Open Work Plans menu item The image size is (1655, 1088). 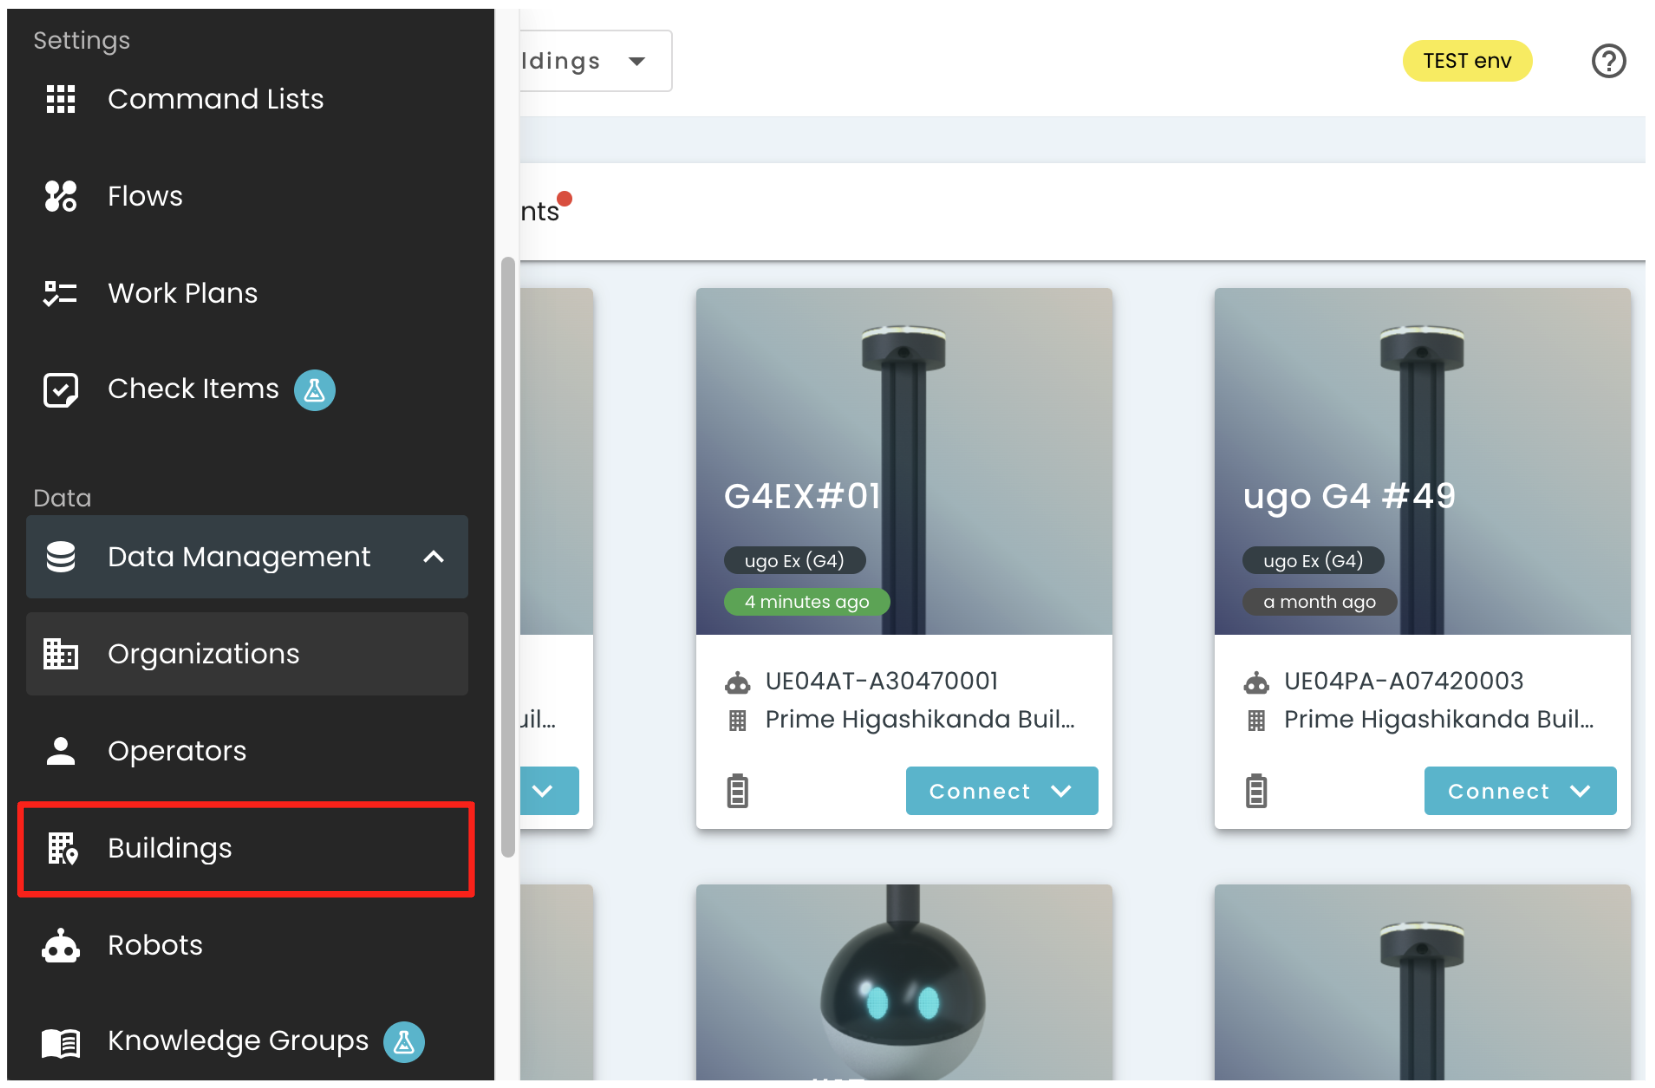click(247, 293)
